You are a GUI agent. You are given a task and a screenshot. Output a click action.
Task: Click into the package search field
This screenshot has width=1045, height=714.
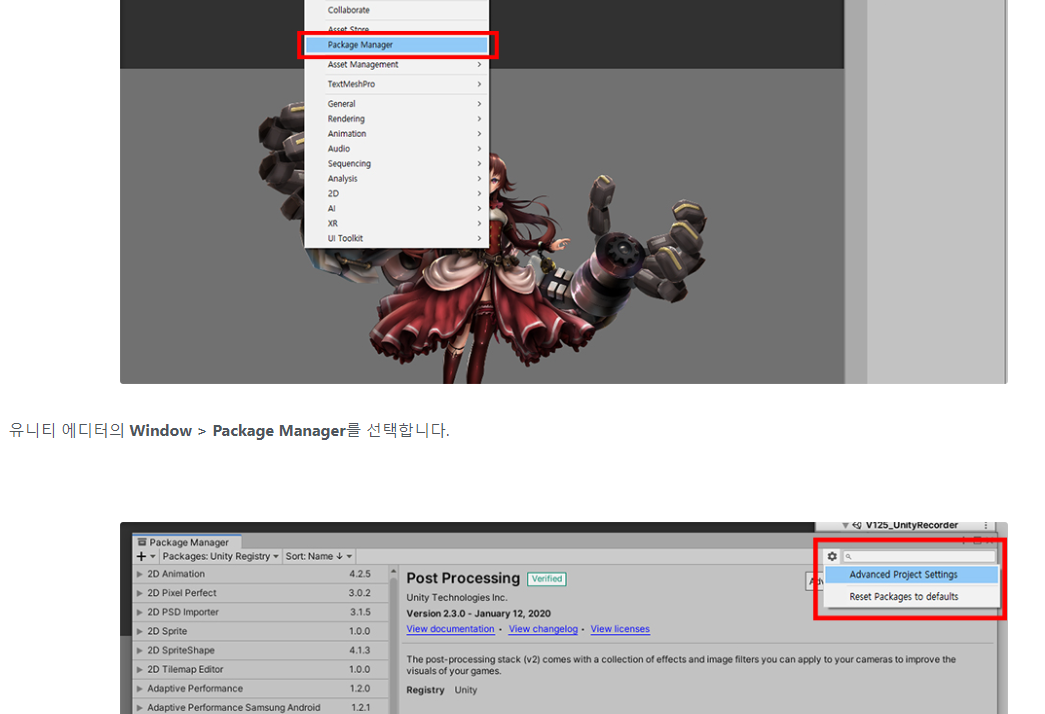coord(920,557)
